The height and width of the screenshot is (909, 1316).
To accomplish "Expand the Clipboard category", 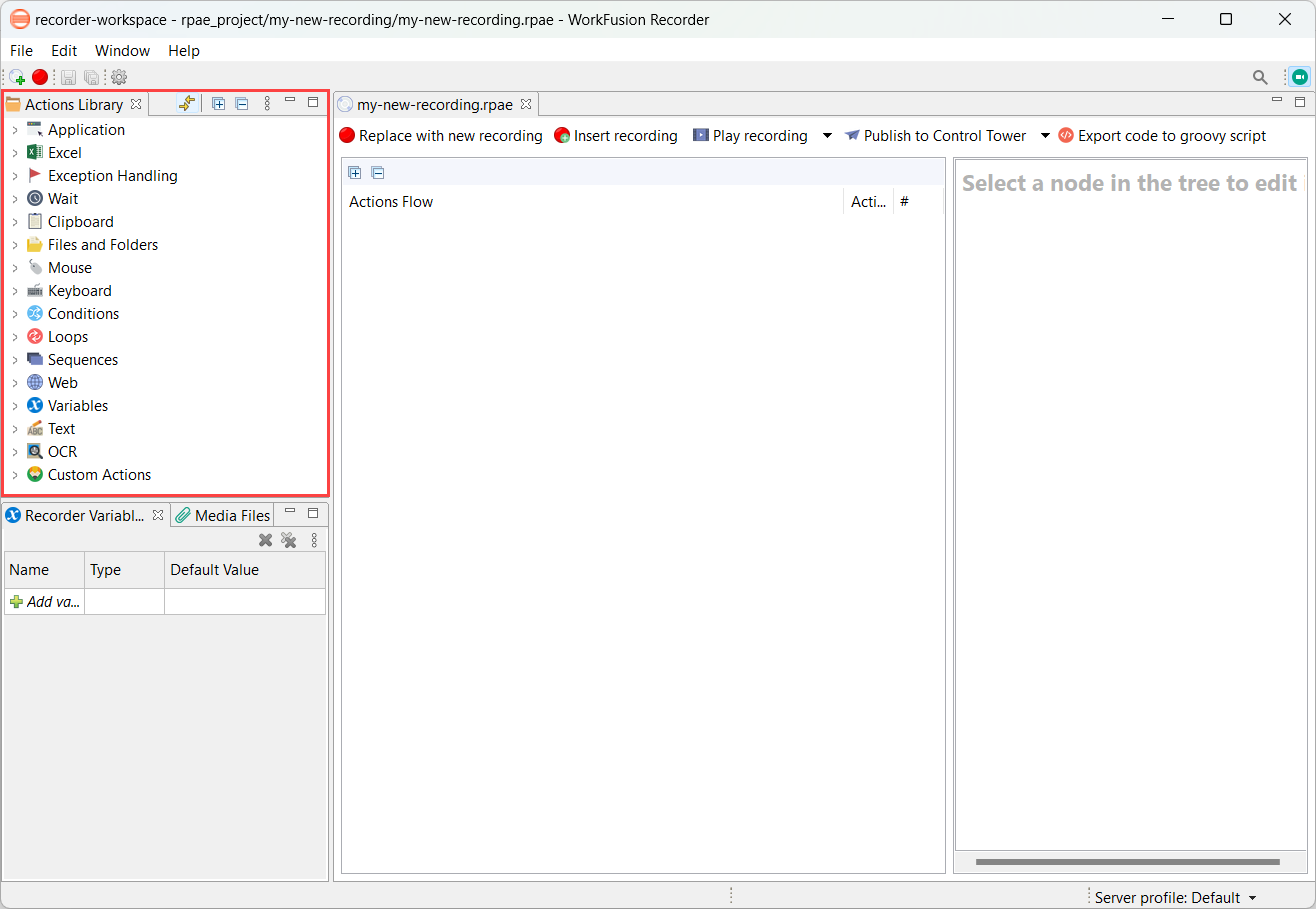I will coord(15,222).
